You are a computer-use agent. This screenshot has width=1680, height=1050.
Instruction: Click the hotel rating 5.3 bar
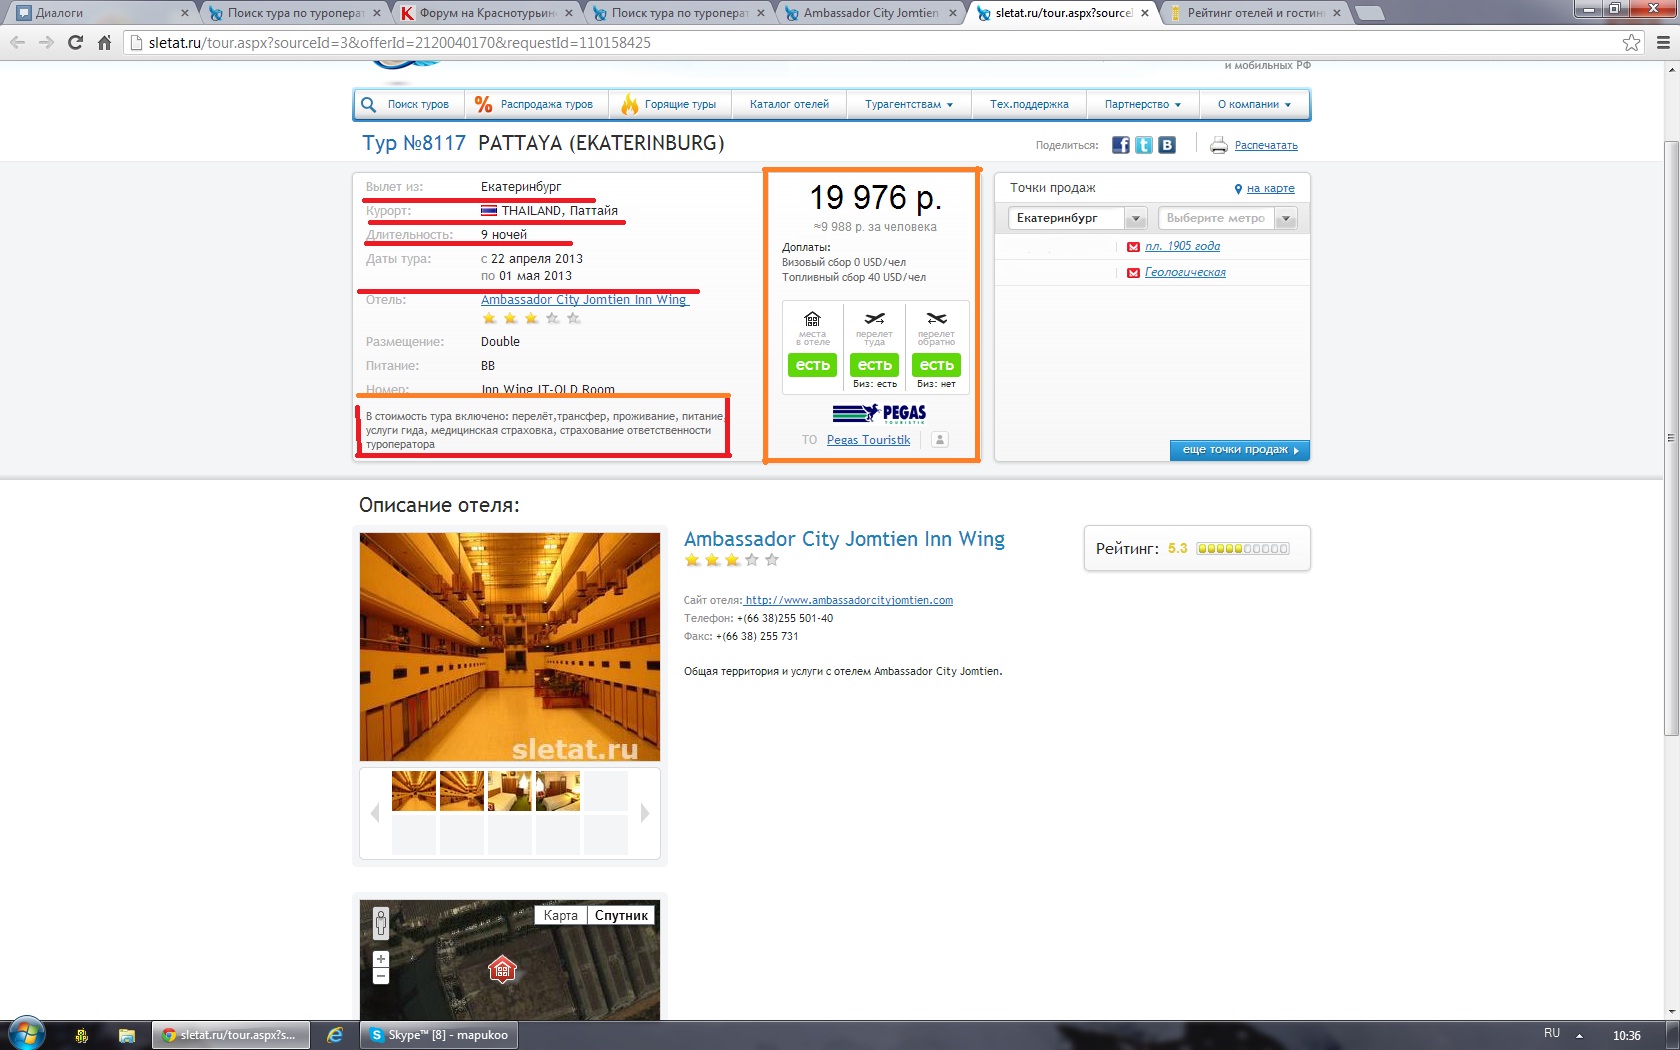click(x=1243, y=548)
